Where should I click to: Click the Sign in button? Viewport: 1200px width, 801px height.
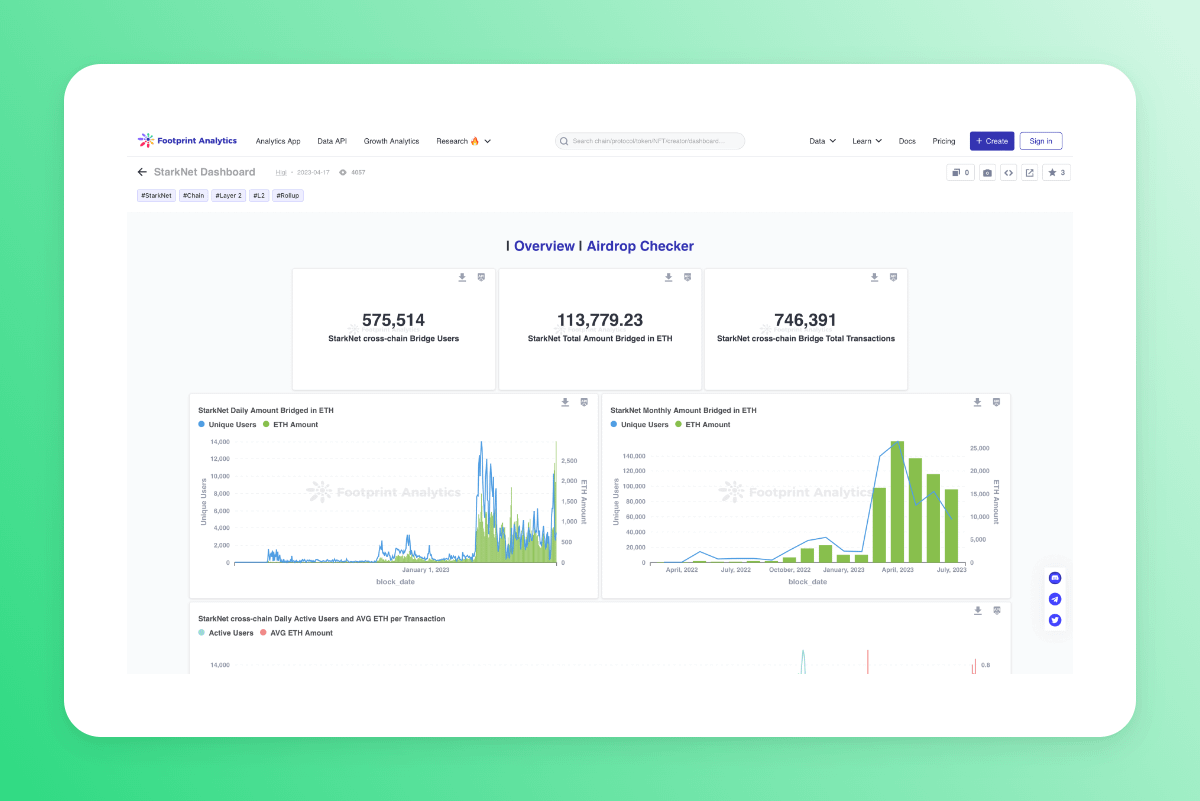click(1040, 141)
